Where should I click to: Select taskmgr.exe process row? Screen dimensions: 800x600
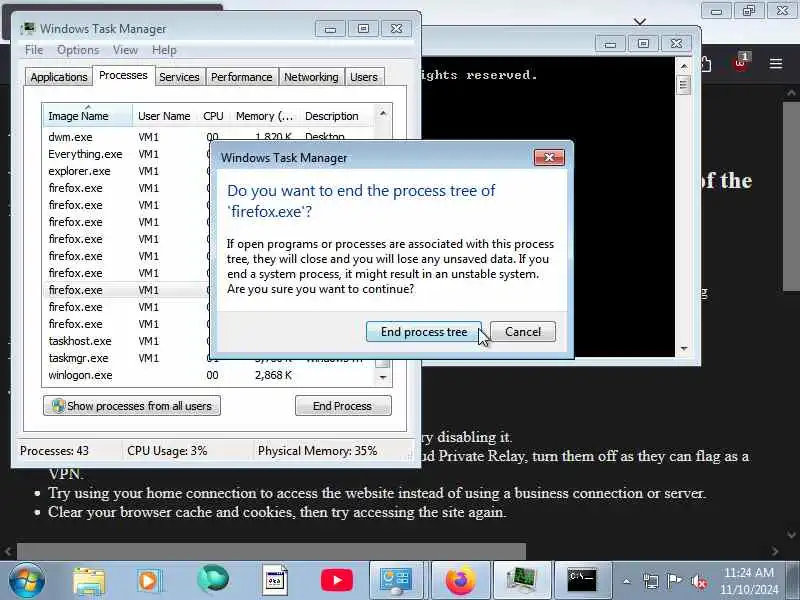point(127,358)
